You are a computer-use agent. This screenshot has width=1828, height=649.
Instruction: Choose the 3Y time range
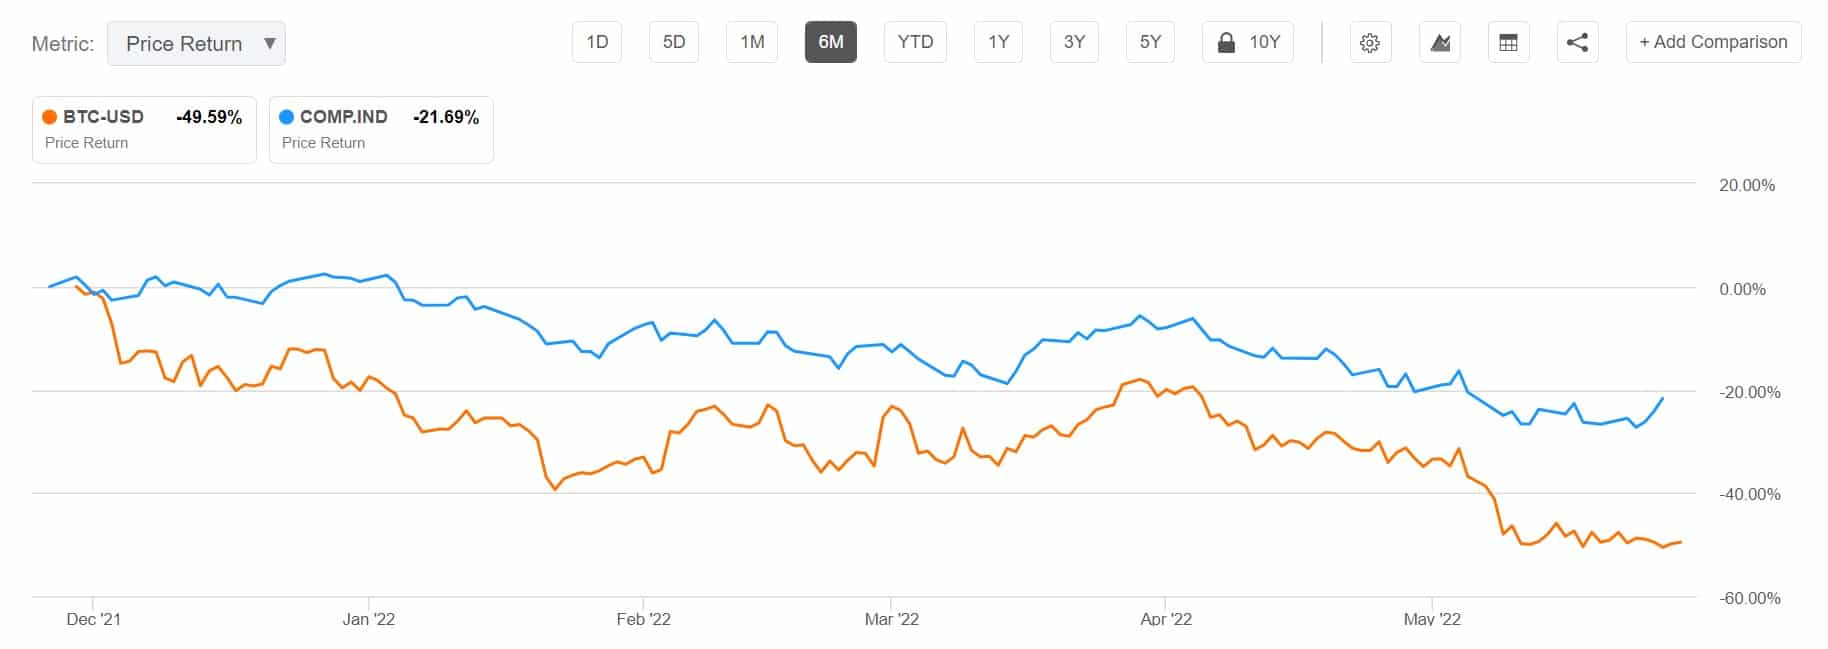pyautogui.click(x=1074, y=42)
